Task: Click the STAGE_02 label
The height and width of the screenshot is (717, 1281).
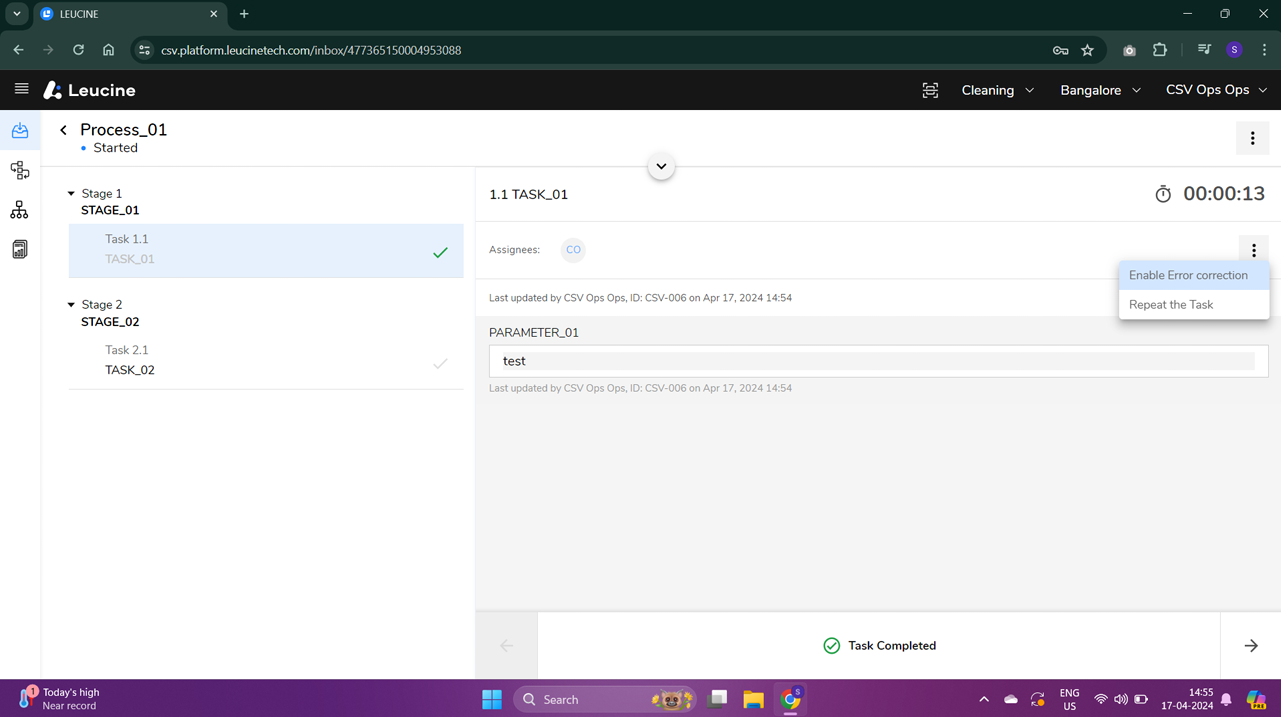Action: (110, 322)
